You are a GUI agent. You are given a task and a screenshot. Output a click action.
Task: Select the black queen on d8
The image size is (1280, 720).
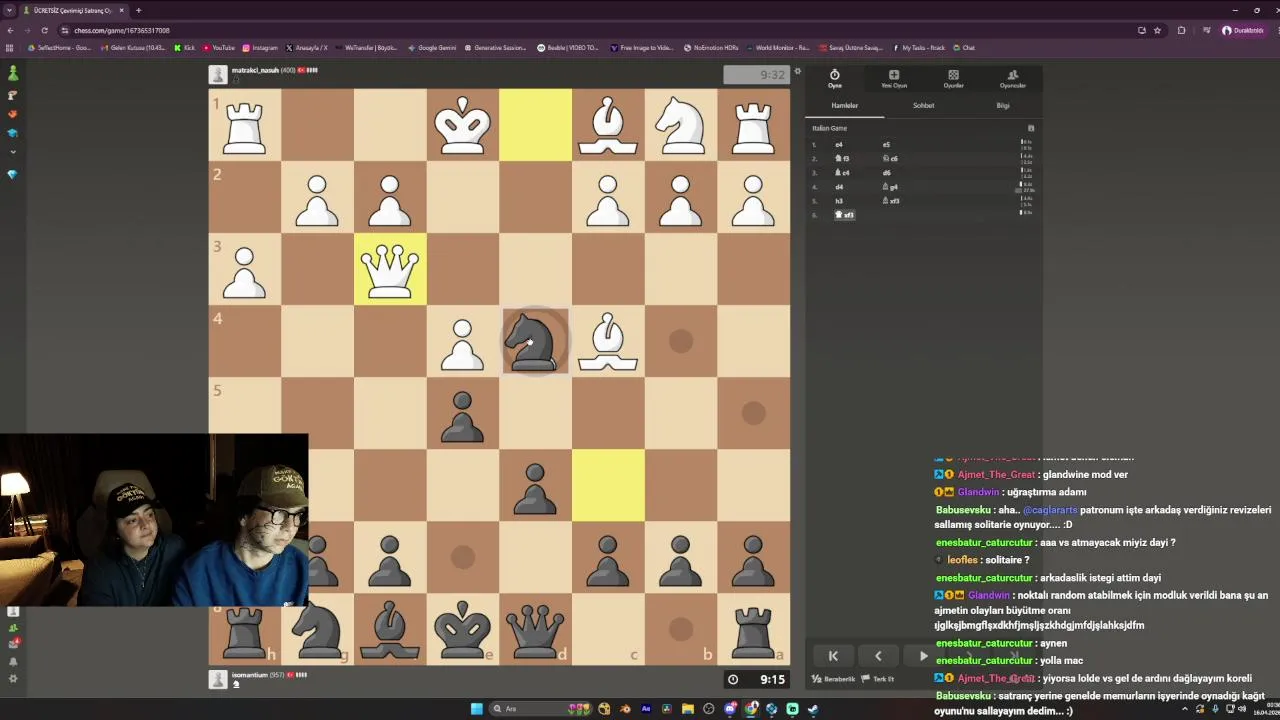pyautogui.click(x=535, y=629)
